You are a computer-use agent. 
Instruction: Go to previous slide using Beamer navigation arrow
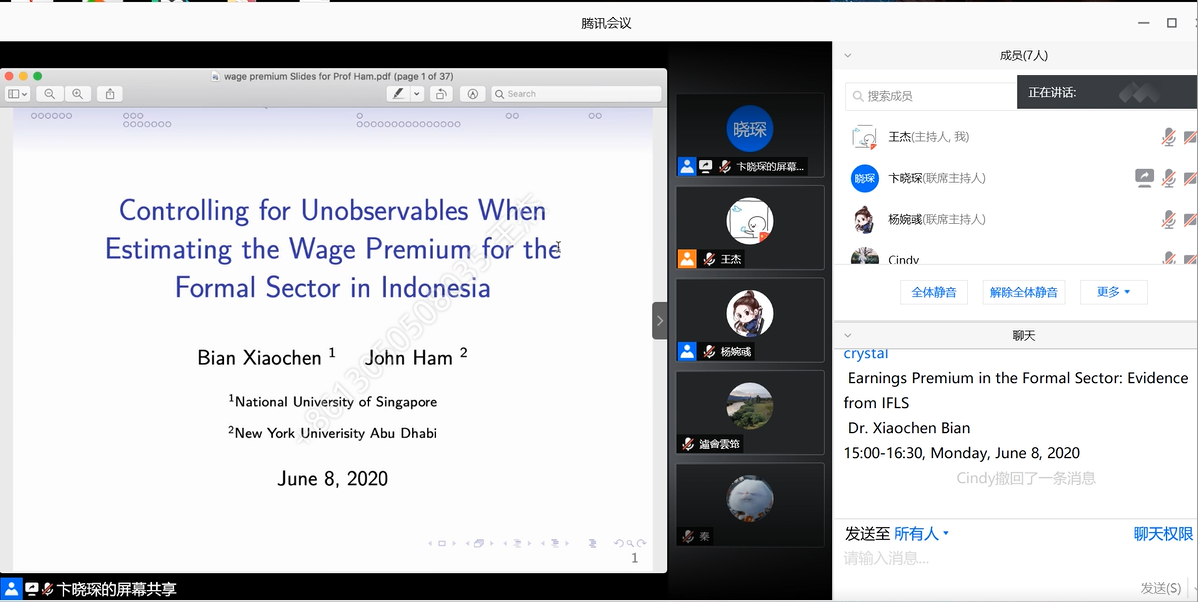(x=429, y=543)
